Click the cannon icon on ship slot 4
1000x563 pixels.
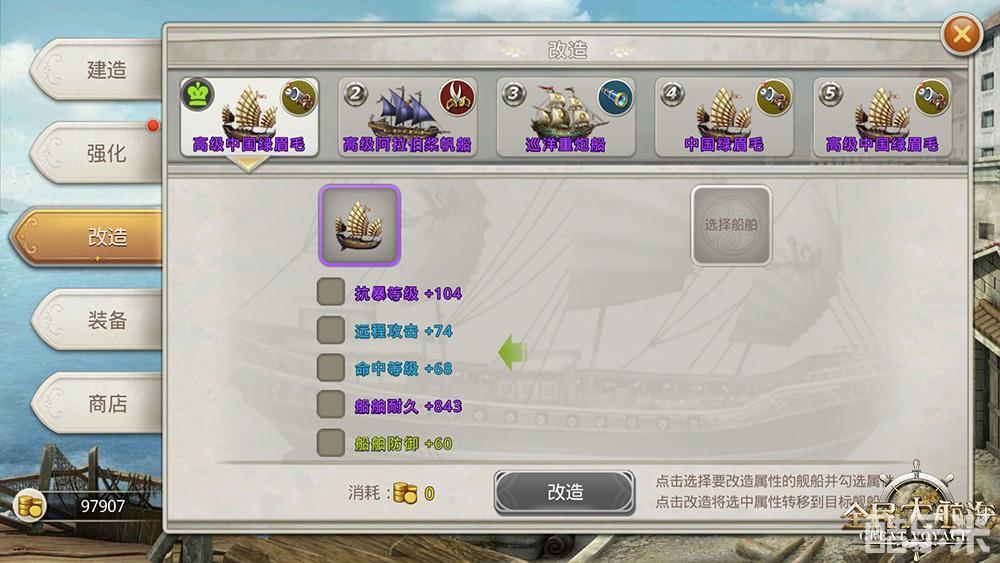pyautogui.click(x=774, y=98)
